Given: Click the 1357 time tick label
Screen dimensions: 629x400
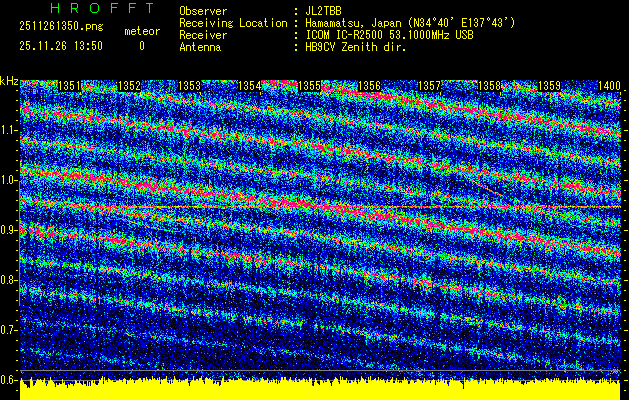Looking at the screenshot, I should coord(430,87).
